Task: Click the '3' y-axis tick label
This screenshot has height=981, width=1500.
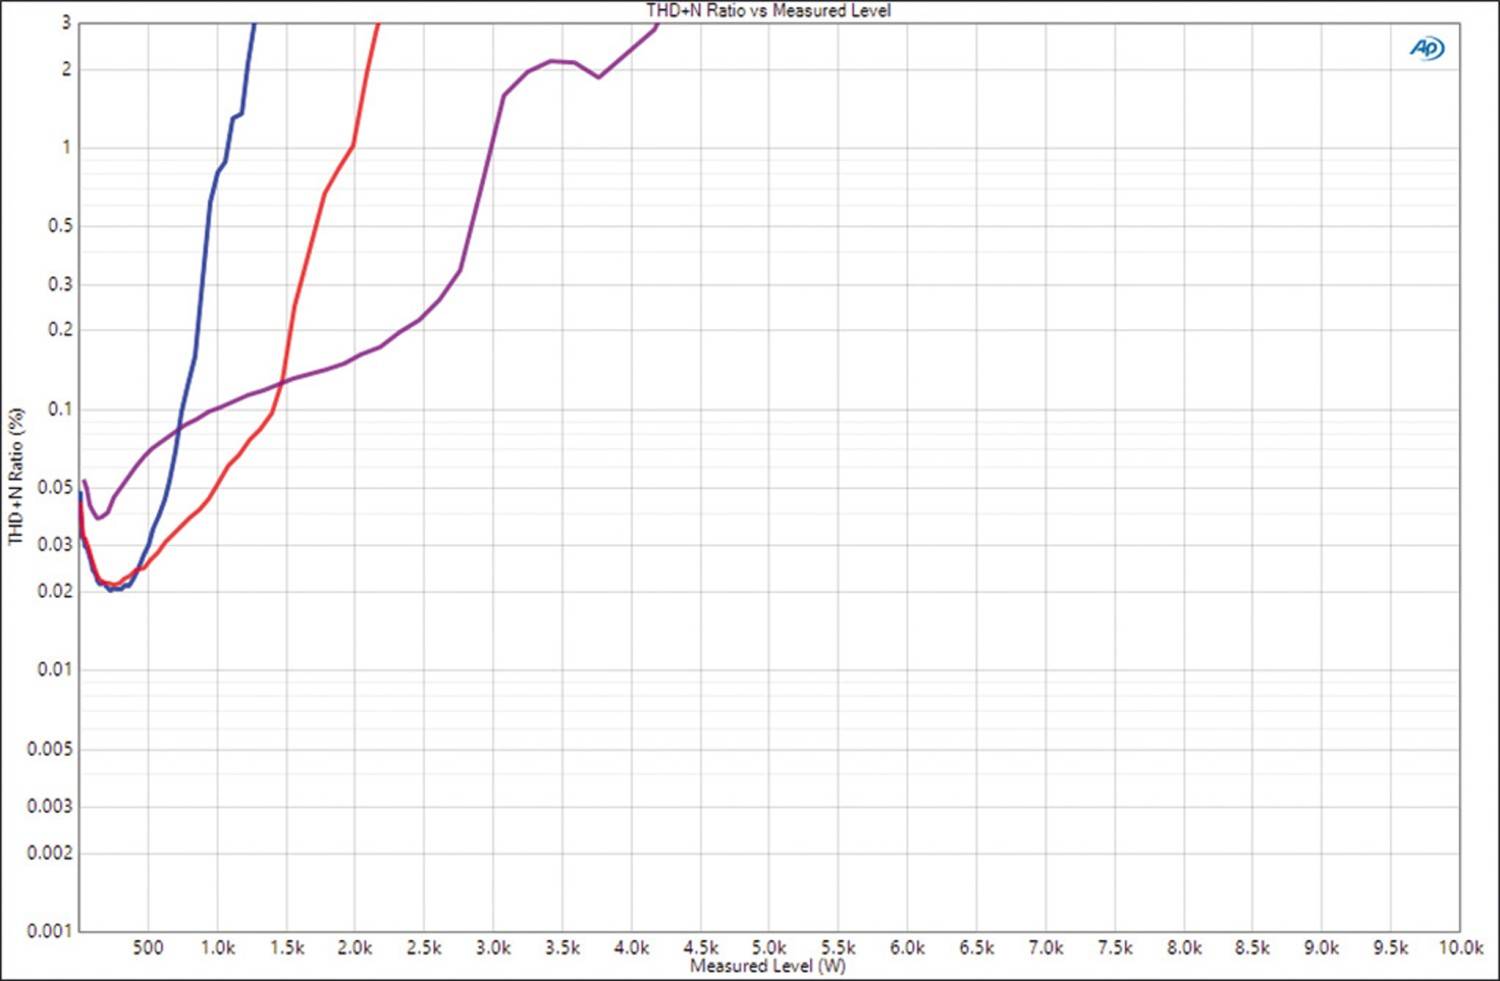Action: [66, 22]
